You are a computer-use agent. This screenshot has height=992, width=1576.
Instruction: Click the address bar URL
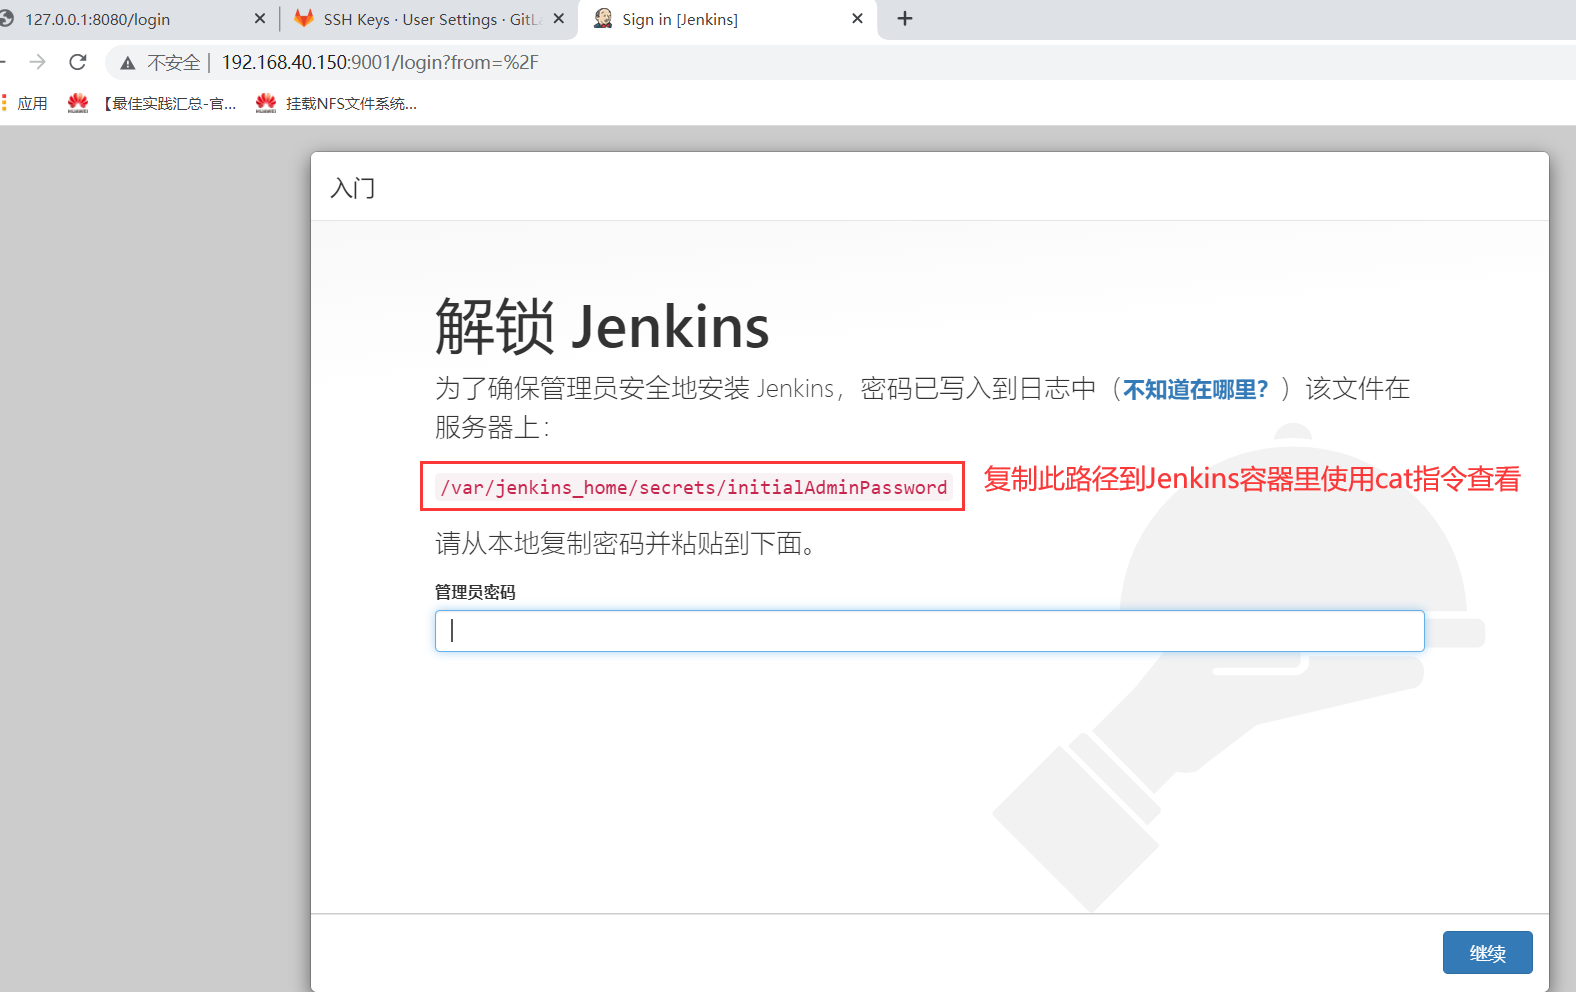coord(380,62)
